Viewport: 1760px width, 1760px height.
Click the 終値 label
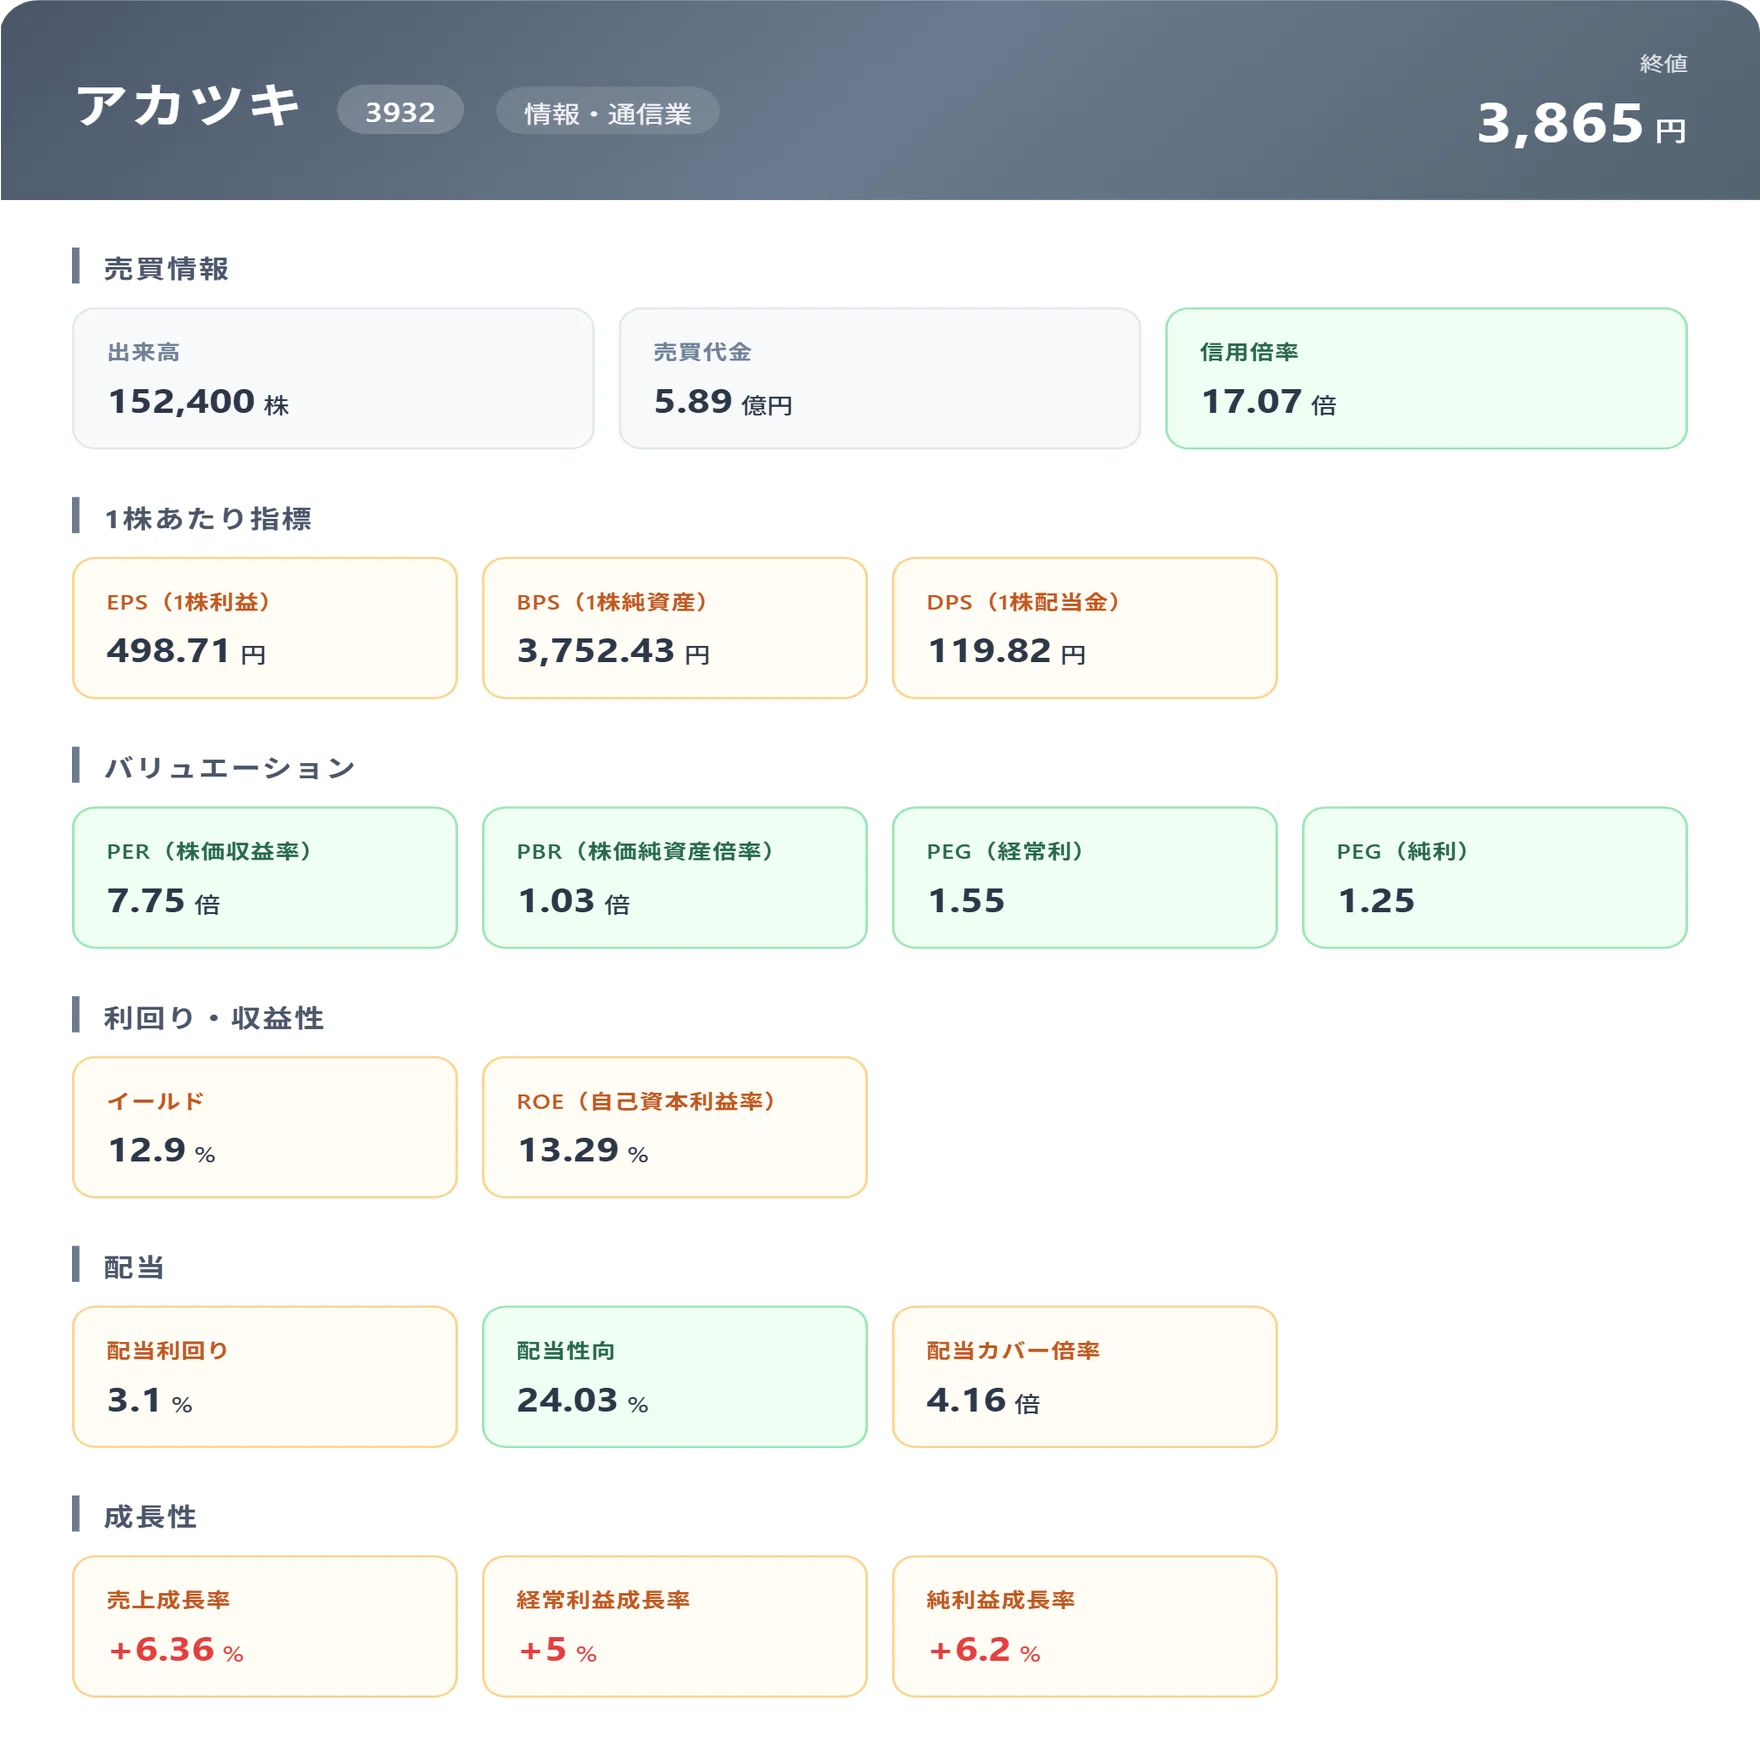[1663, 63]
